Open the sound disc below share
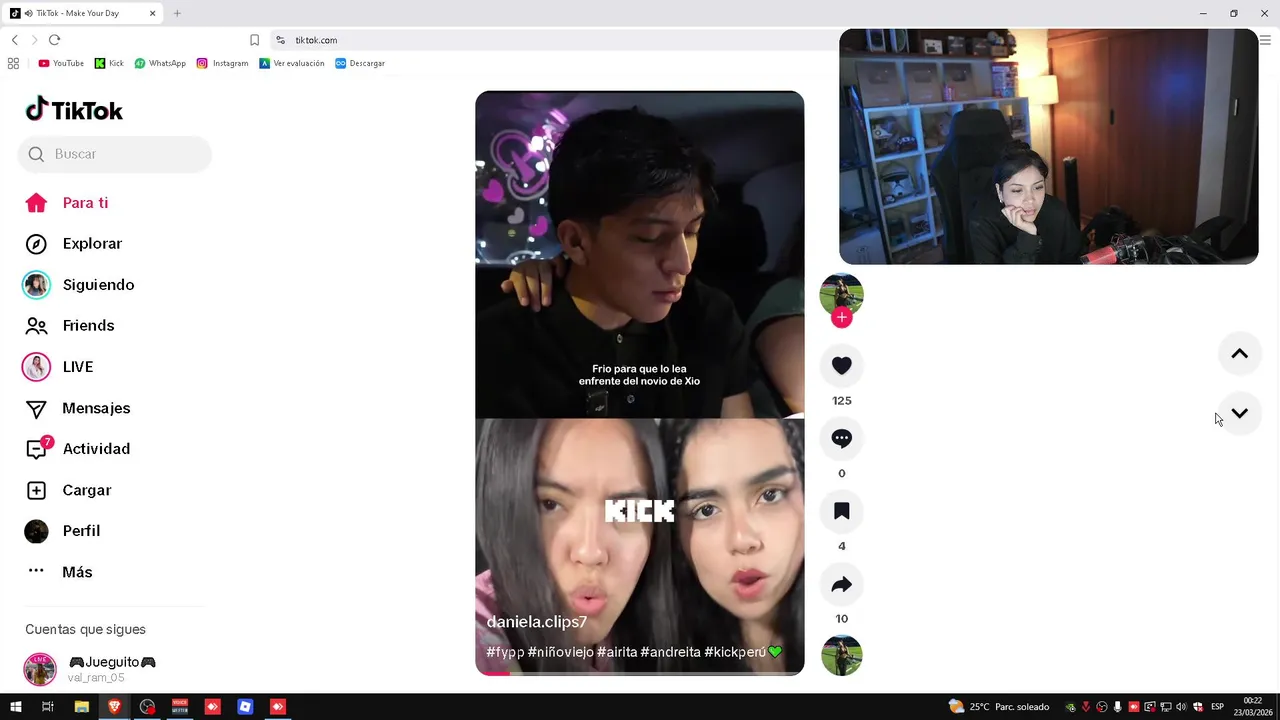Image resolution: width=1280 pixels, height=720 pixels. tap(841, 655)
